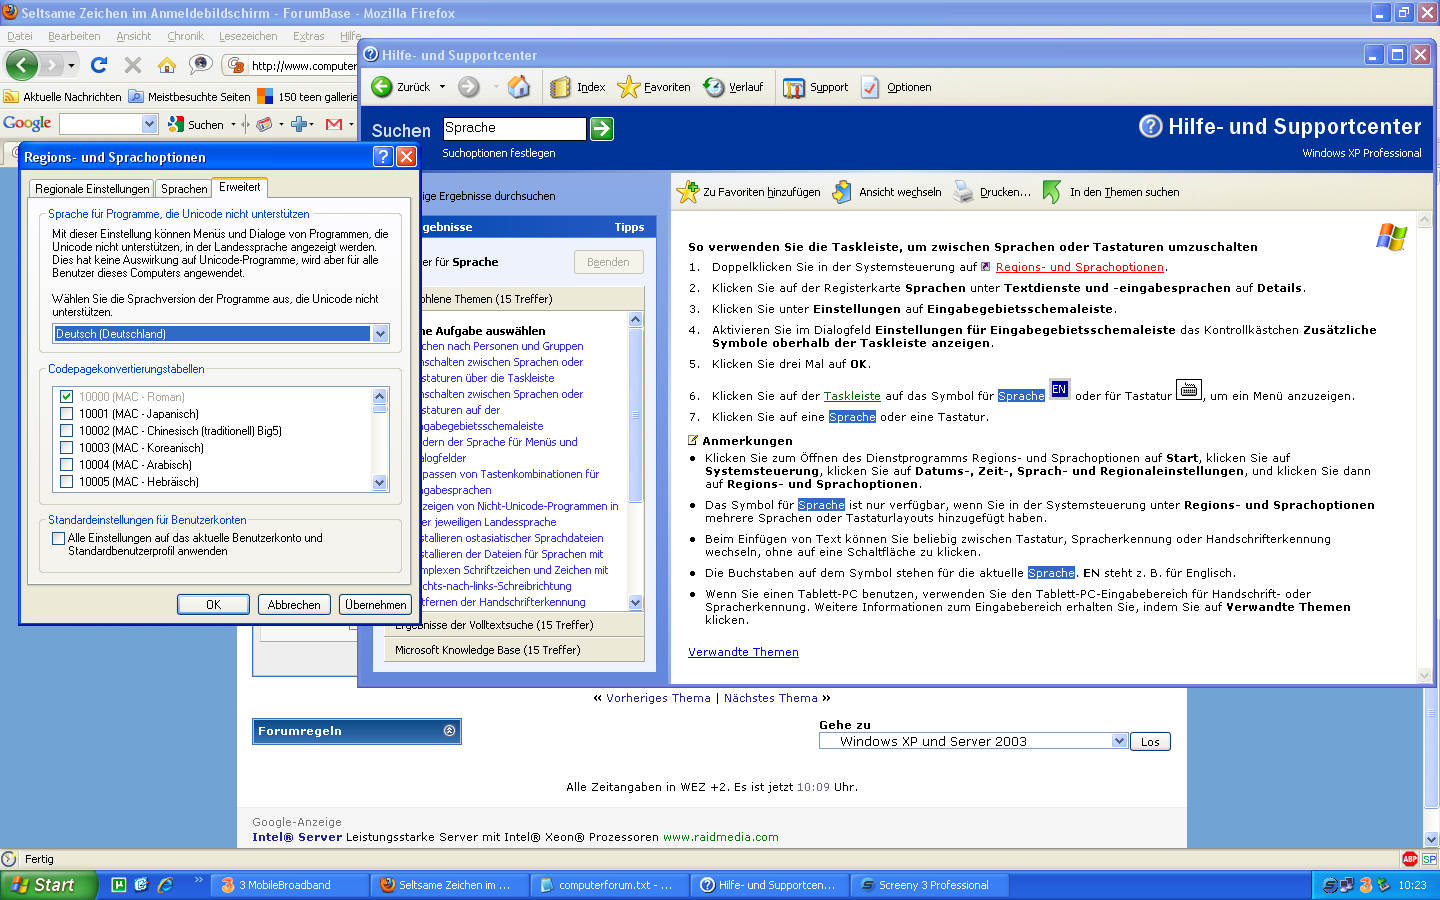Click OK in Regions- und Sprachoptionen

[x=213, y=605]
